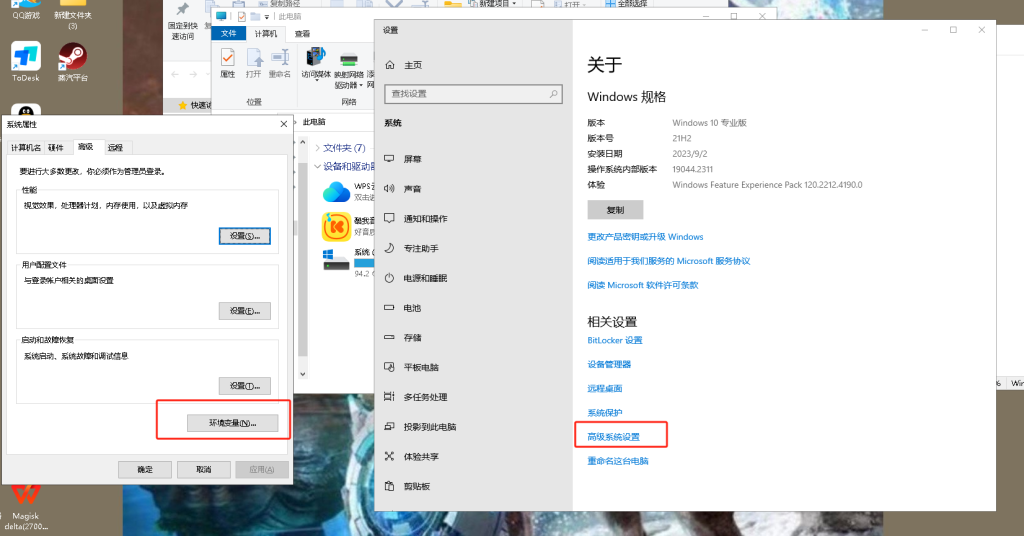Click Explorer scrollbar down arrow
This screenshot has height=536, width=1024.
tap(302, 374)
